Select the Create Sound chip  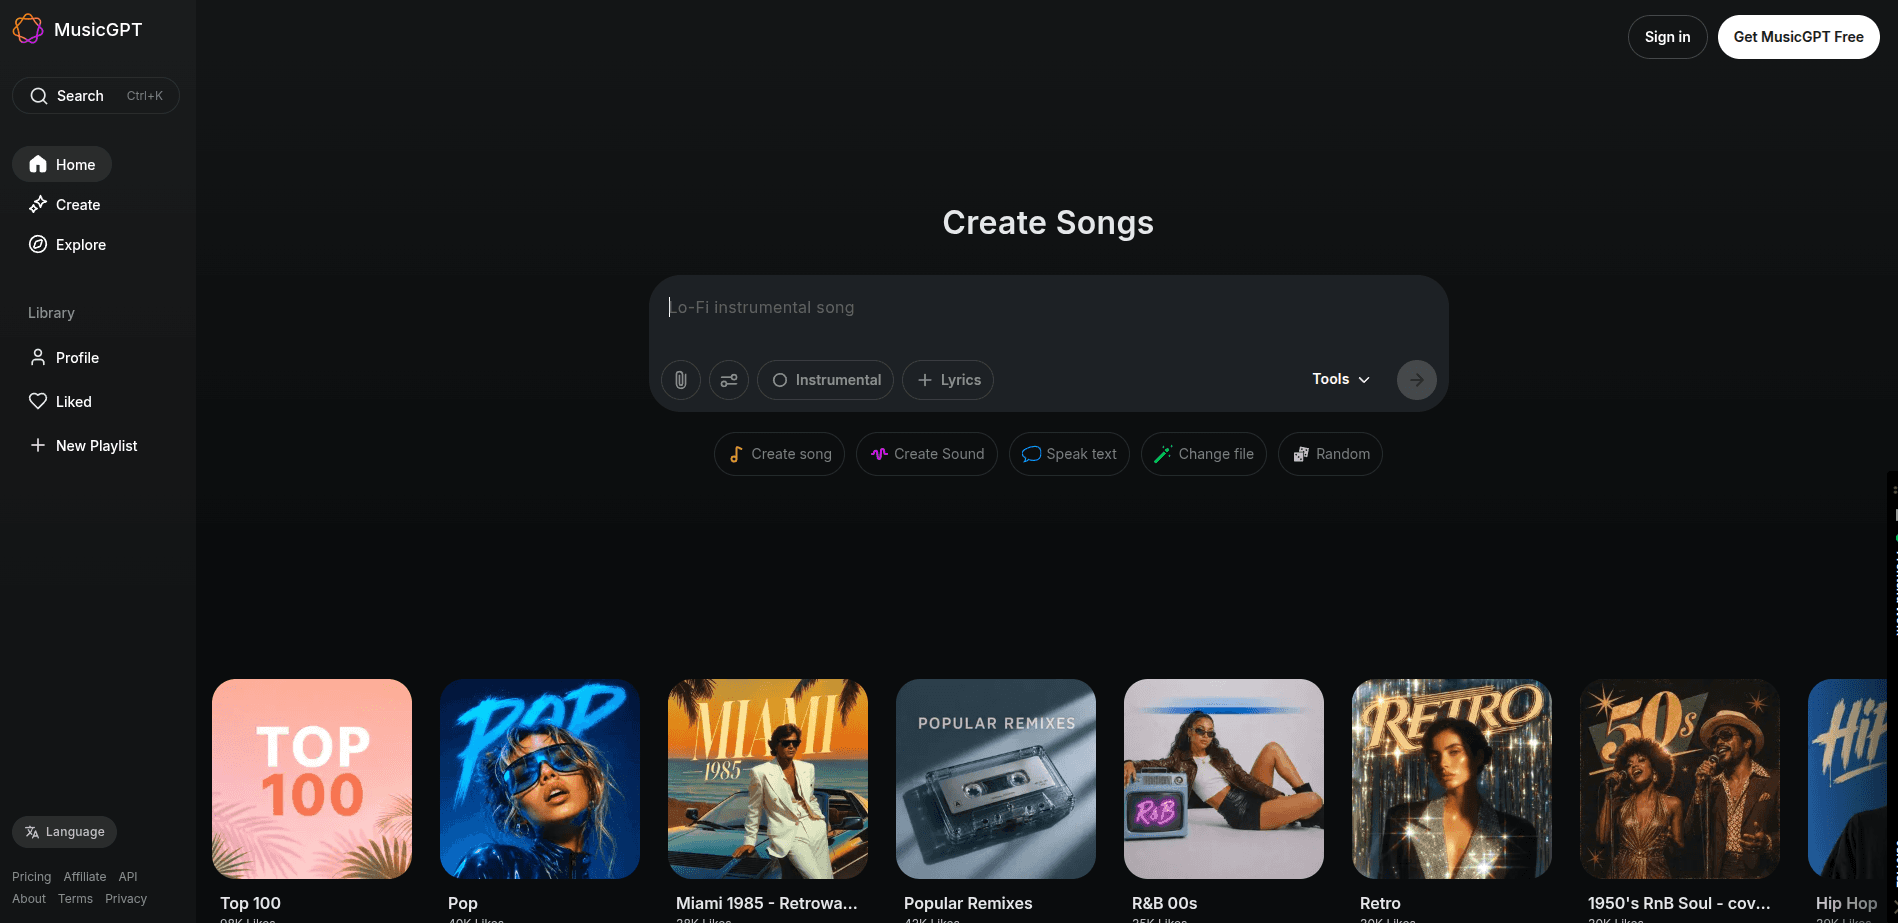927,454
